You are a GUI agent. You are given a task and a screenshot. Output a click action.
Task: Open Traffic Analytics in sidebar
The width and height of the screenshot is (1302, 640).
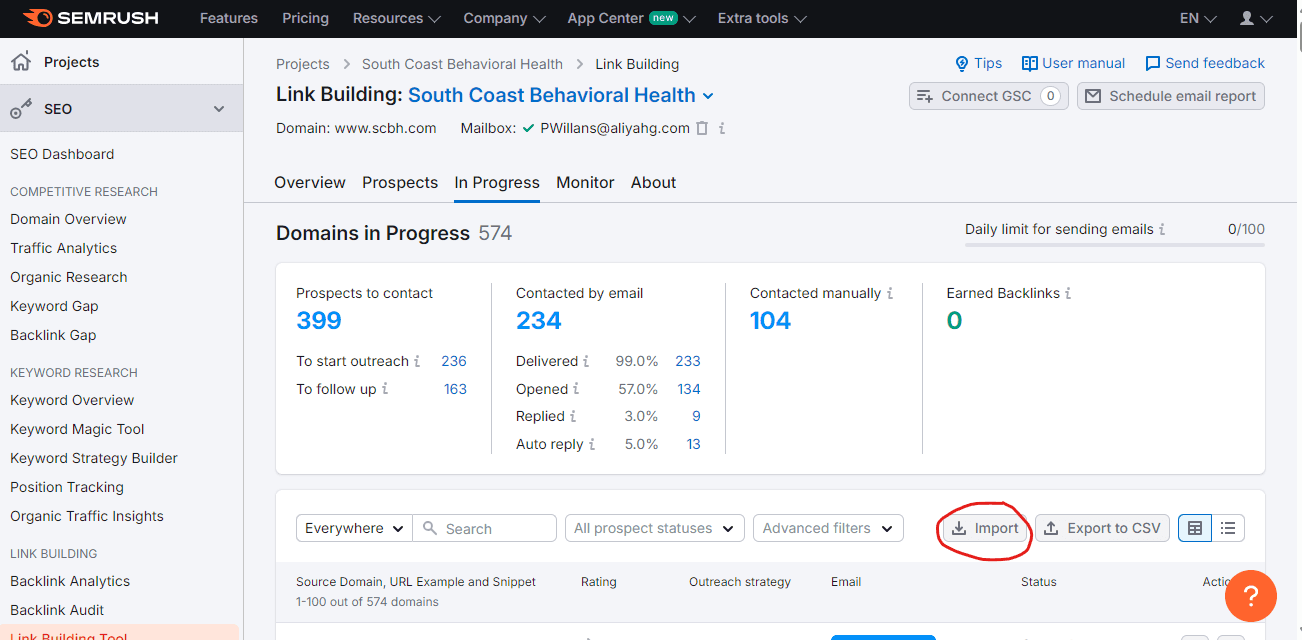coord(63,248)
